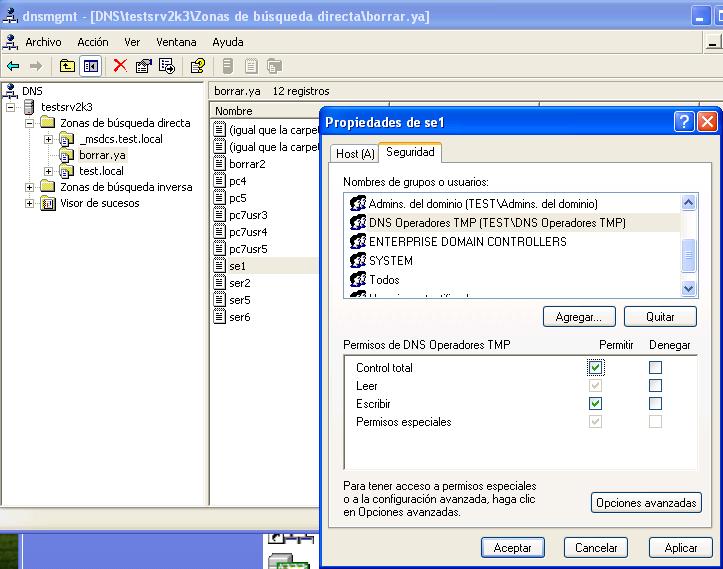
Task: Expand the Visor de sucesos node
Action: [x=30, y=203]
